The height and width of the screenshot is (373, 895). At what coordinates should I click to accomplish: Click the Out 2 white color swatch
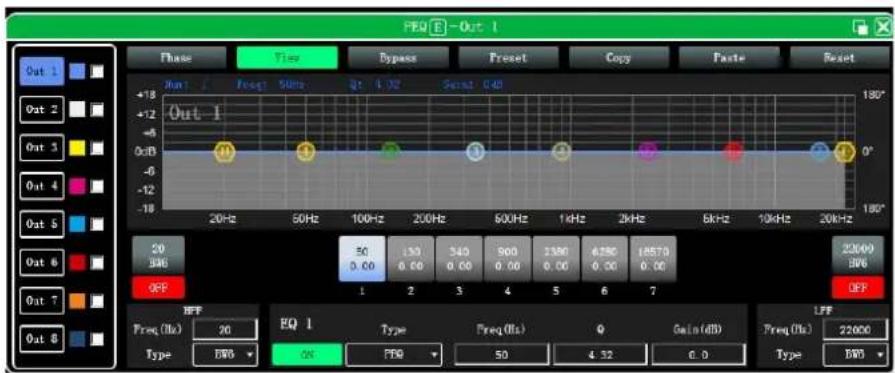(x=77, y=109)
